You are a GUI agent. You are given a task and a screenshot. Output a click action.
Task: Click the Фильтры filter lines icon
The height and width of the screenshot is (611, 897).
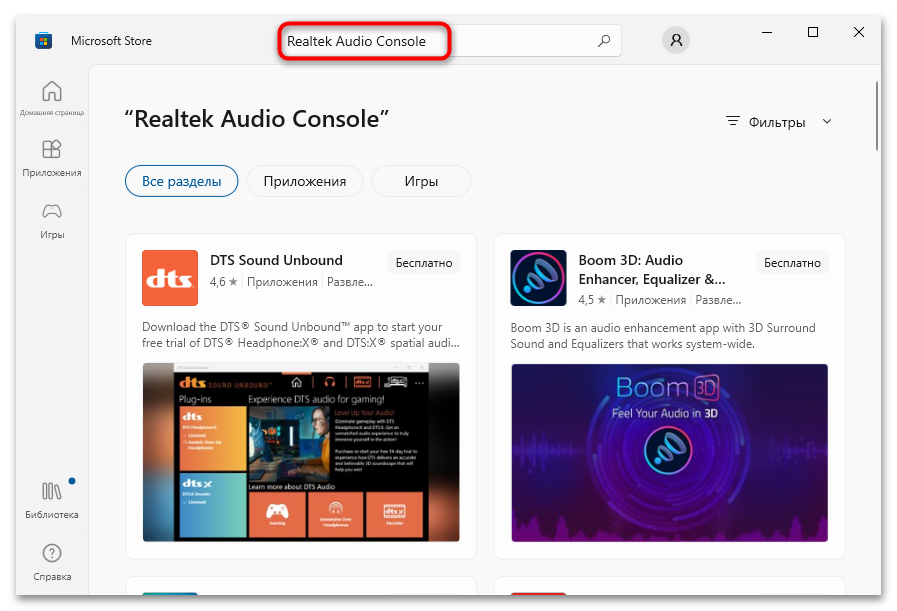[x=733, y=121]
